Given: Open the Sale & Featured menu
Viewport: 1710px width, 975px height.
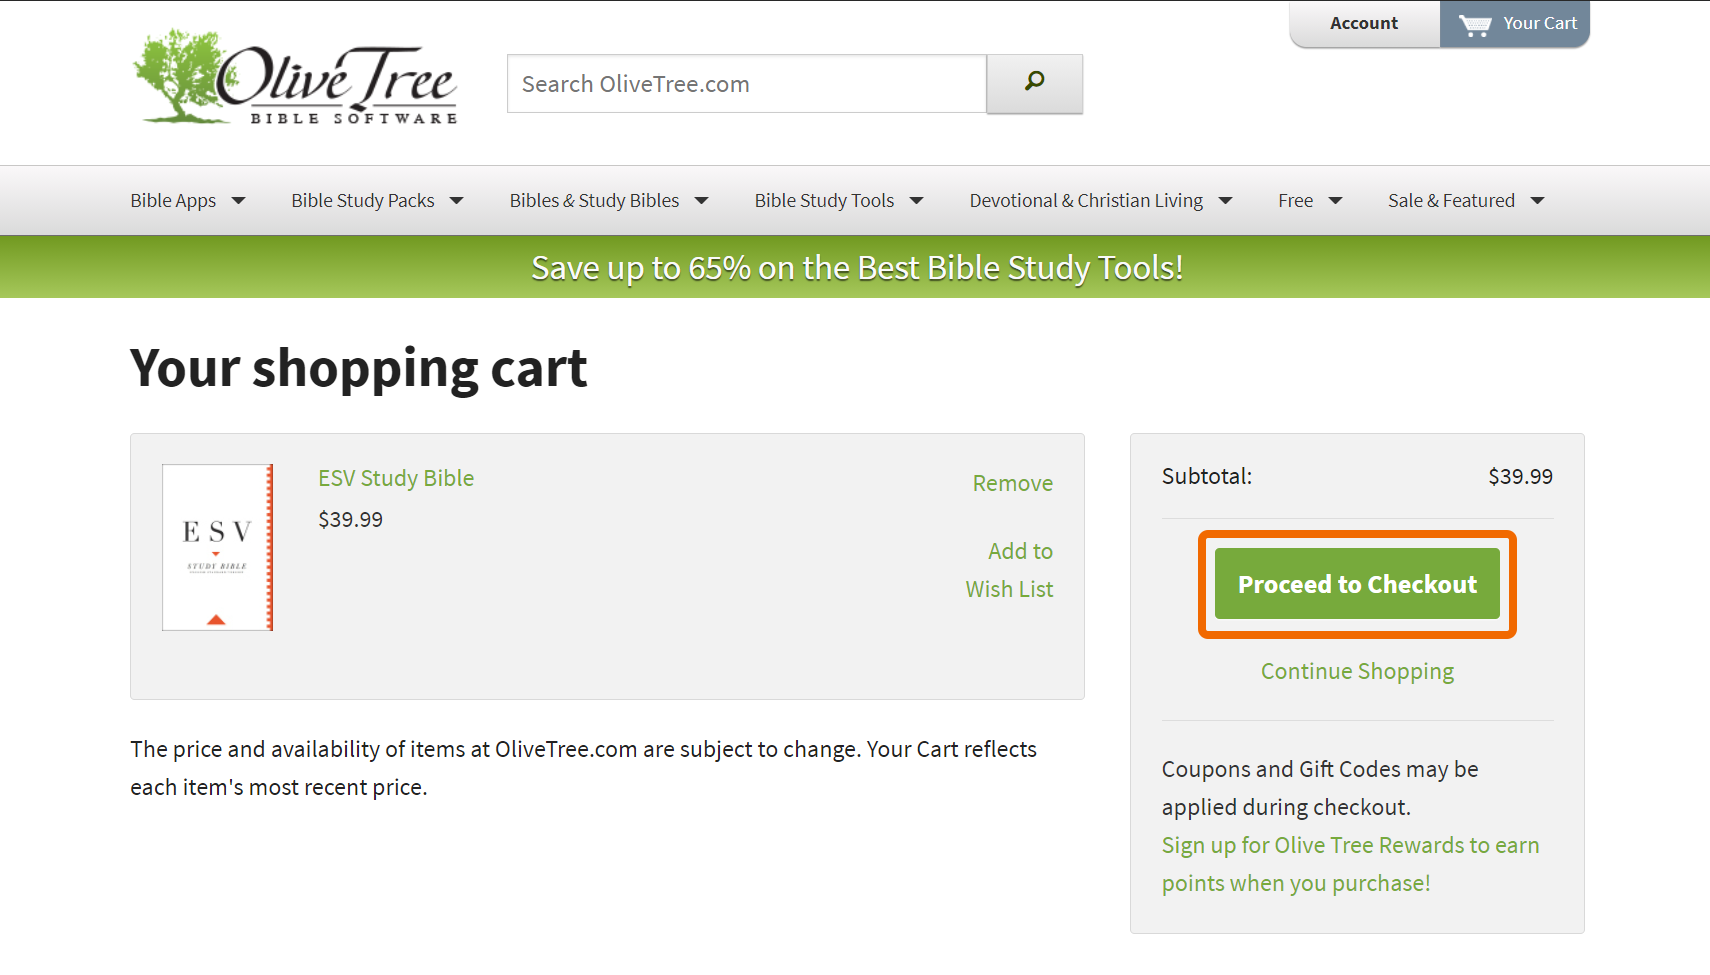Looking at the screenshot, I should (1451, 201).
